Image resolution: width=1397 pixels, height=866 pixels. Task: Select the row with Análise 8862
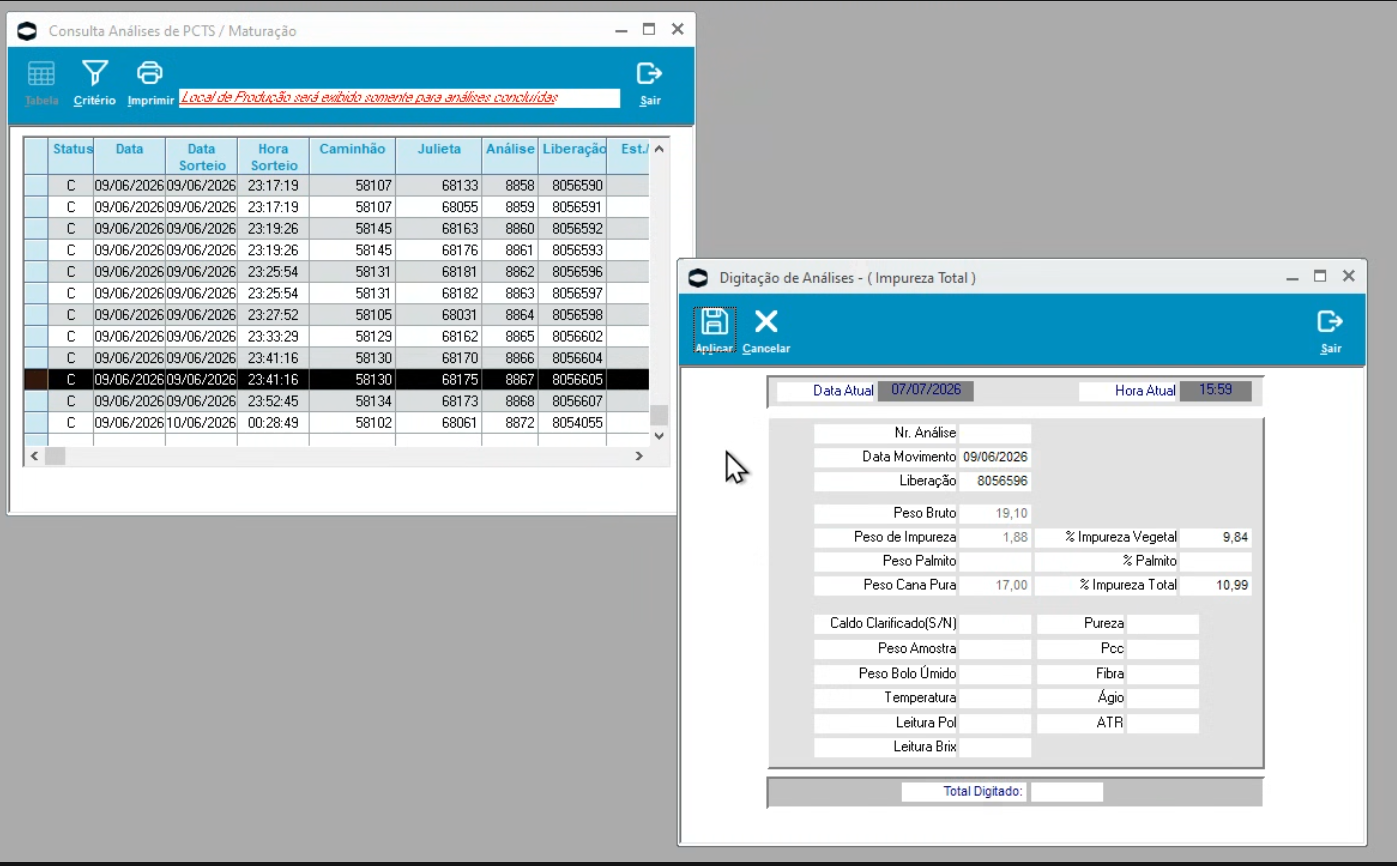[336, 271]
